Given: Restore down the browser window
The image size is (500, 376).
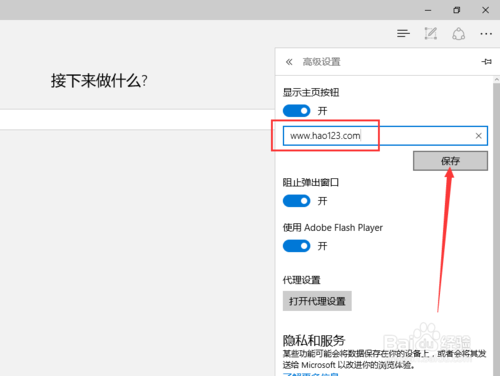Looking at the screenshot, I should [x=457, y=10].
